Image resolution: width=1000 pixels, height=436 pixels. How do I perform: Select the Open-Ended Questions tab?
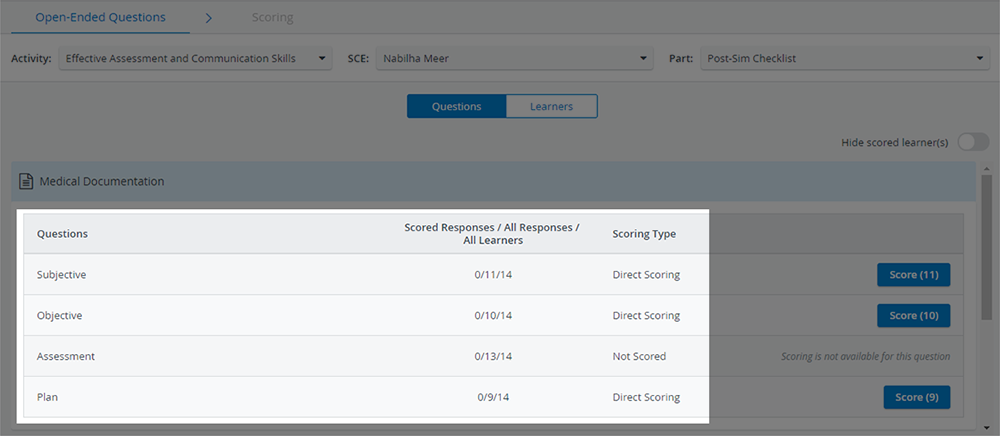[x=101, y=17]
